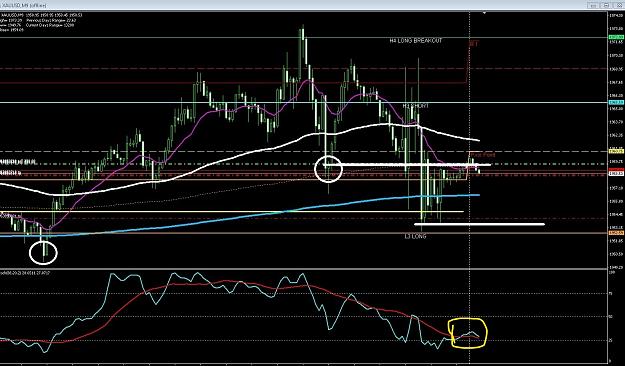Select the pale yellow horizontal level line
The height and width of the screenshot is (366, 625).
231,211
